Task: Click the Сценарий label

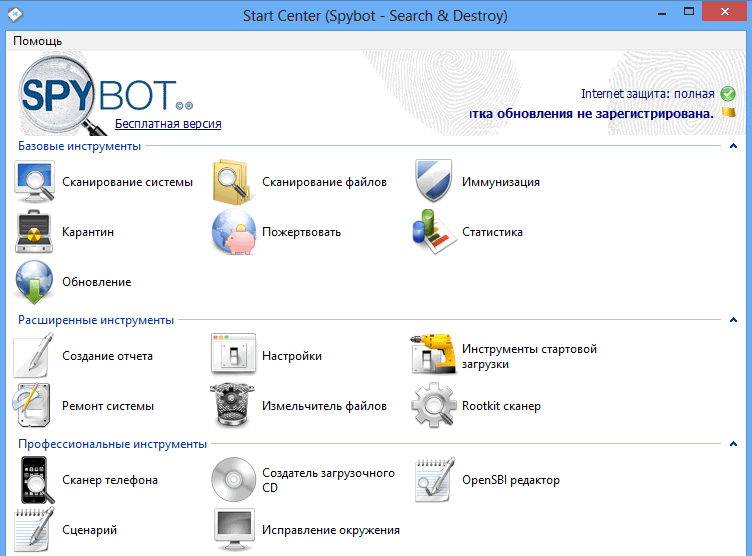Action: pos(89,530)
